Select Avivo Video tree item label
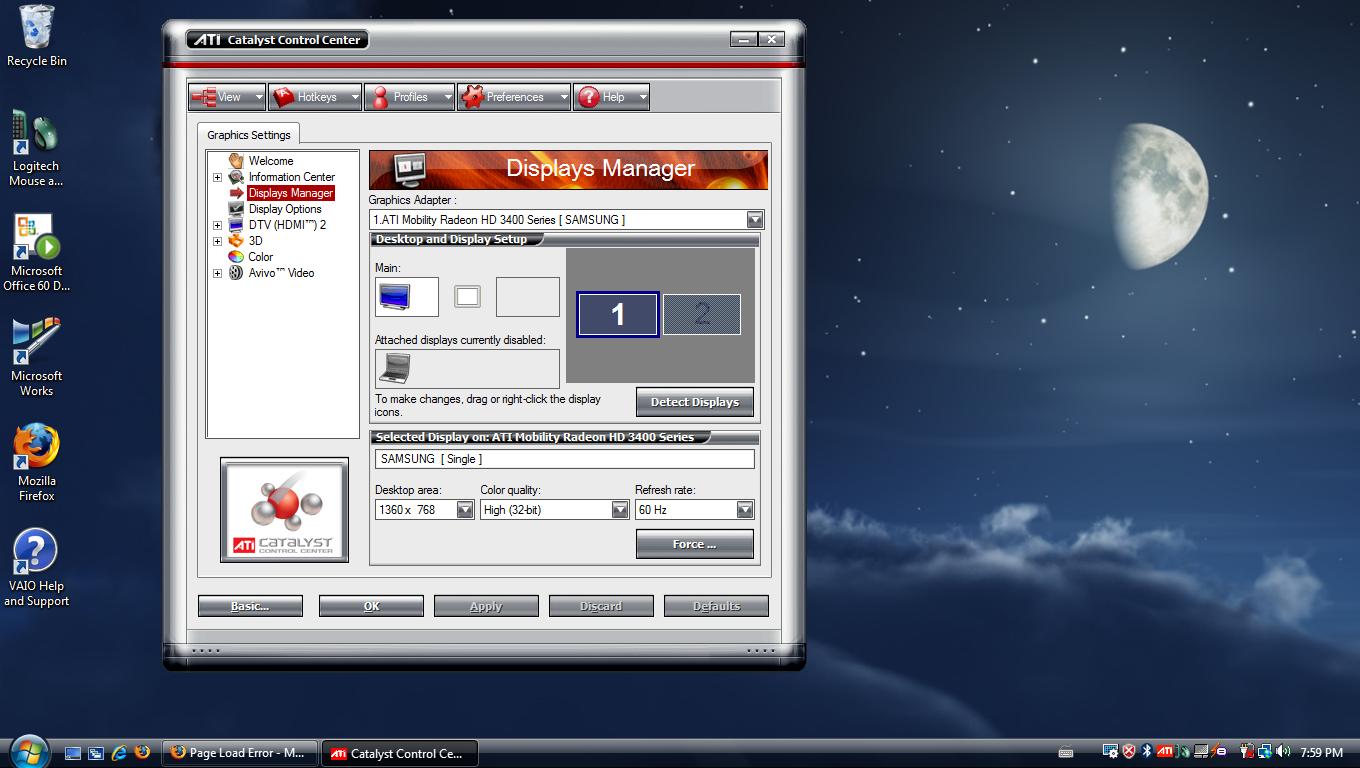The height and width of the screenshot is (768, 1360). point(281,273)
